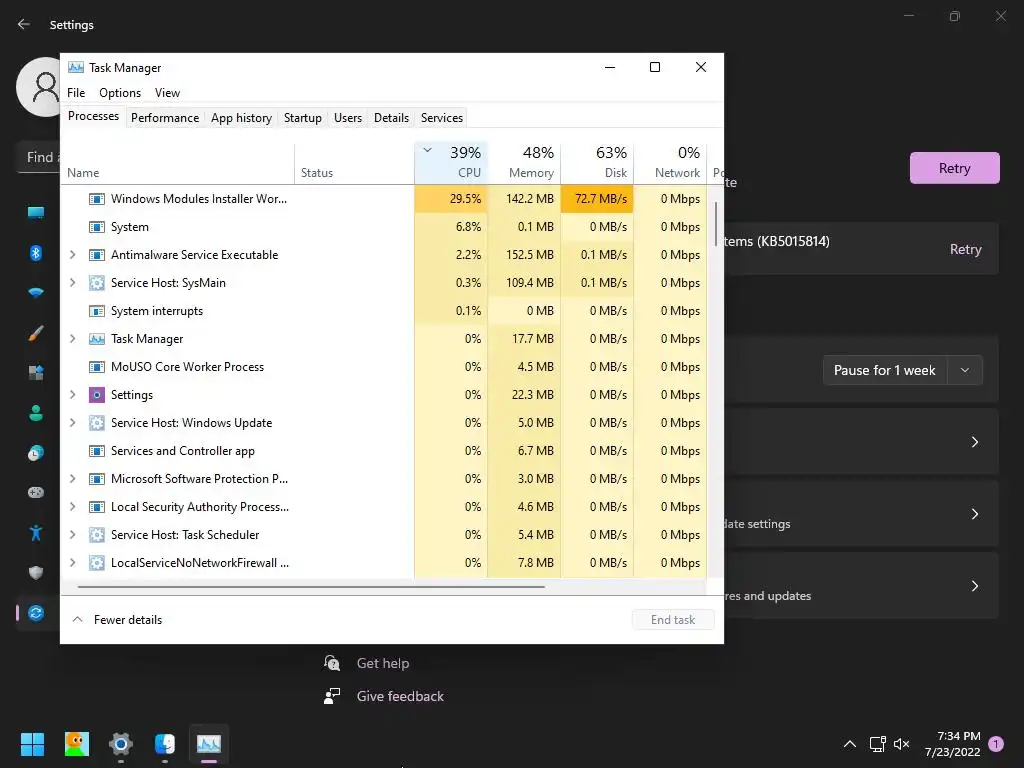Image resolution: width=1024 pixels, height=768 pixels.
Task: Switch to the Services tab
Action: [441, 118]
